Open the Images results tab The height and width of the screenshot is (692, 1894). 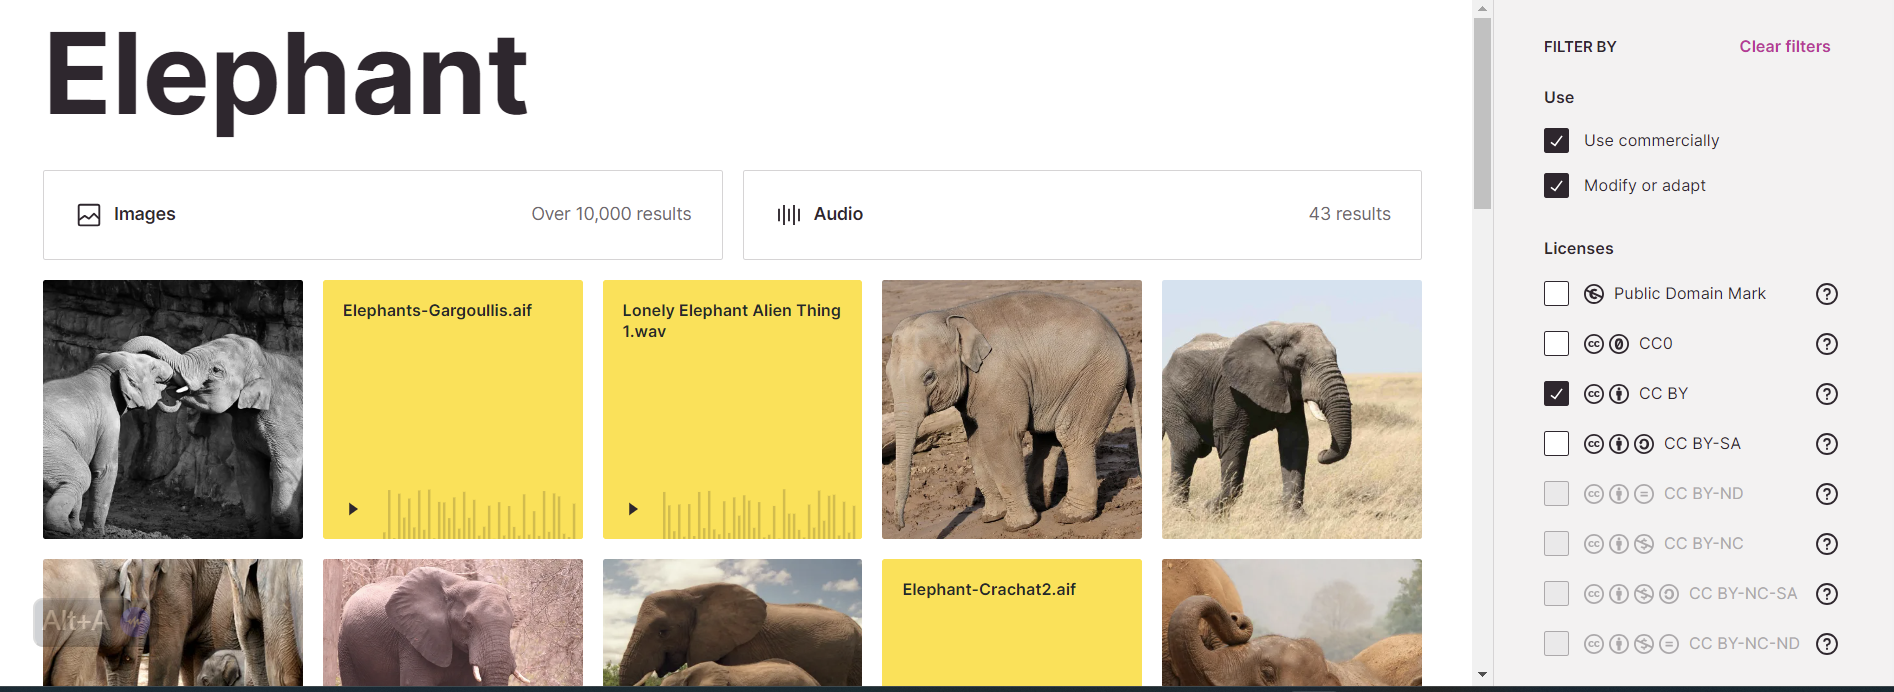382,215
